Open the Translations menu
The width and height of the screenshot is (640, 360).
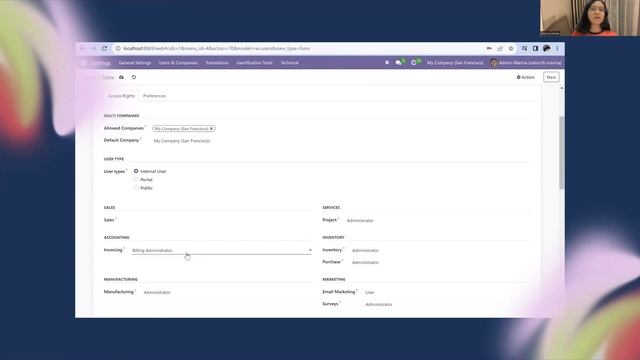(217, 62)
